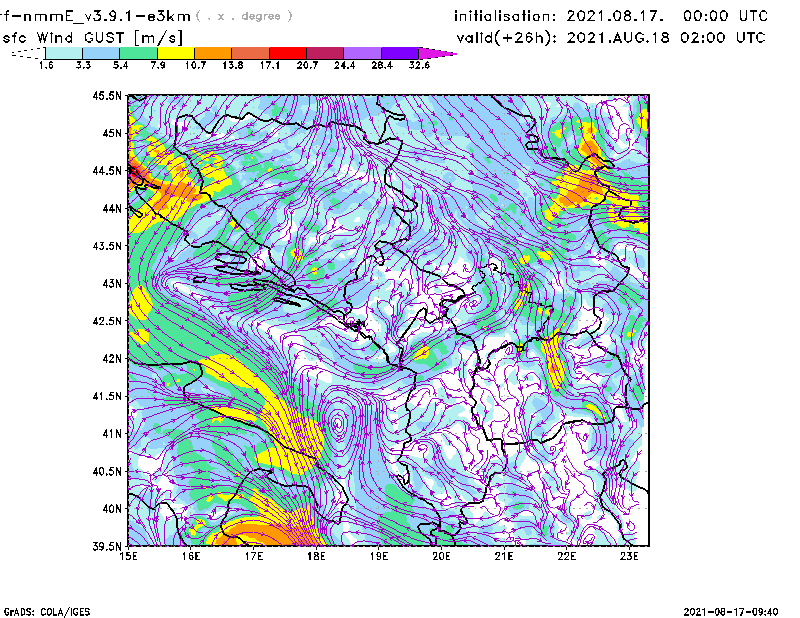Screen dimensions: 800x618
Task: Click the 45.5N latitude axis label
Action: click(107, 95)
